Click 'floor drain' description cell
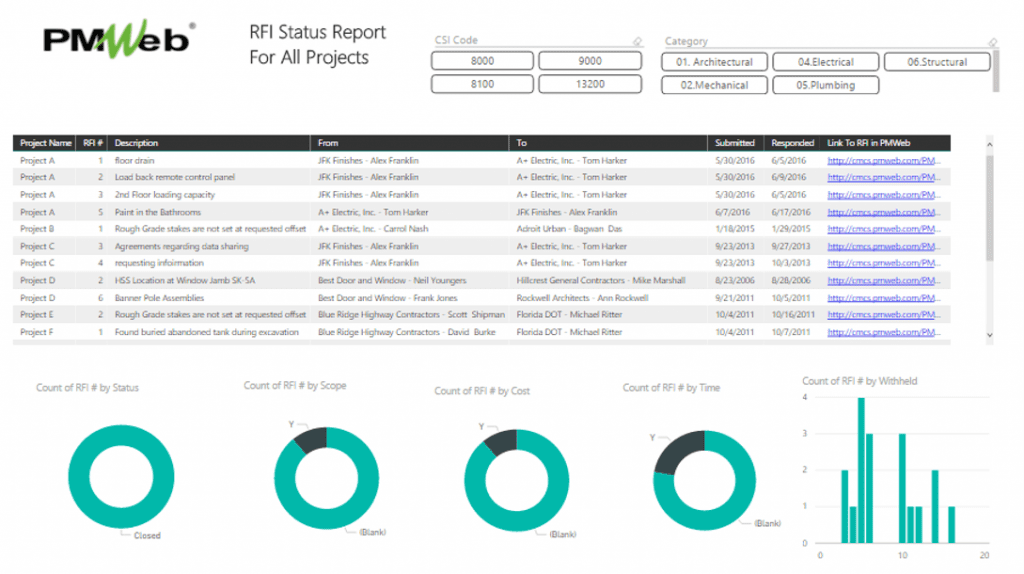The image size is (1024, 574). pyautogui.click(x=135, y=161)
